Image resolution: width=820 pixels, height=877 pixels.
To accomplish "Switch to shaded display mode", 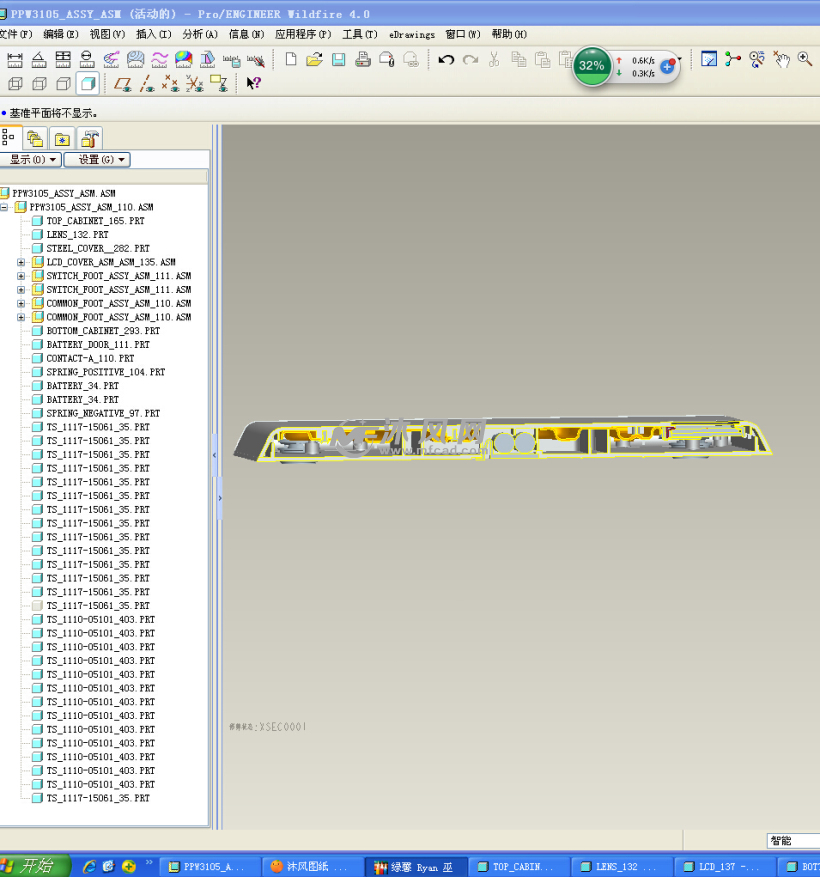I will point(88,84).
